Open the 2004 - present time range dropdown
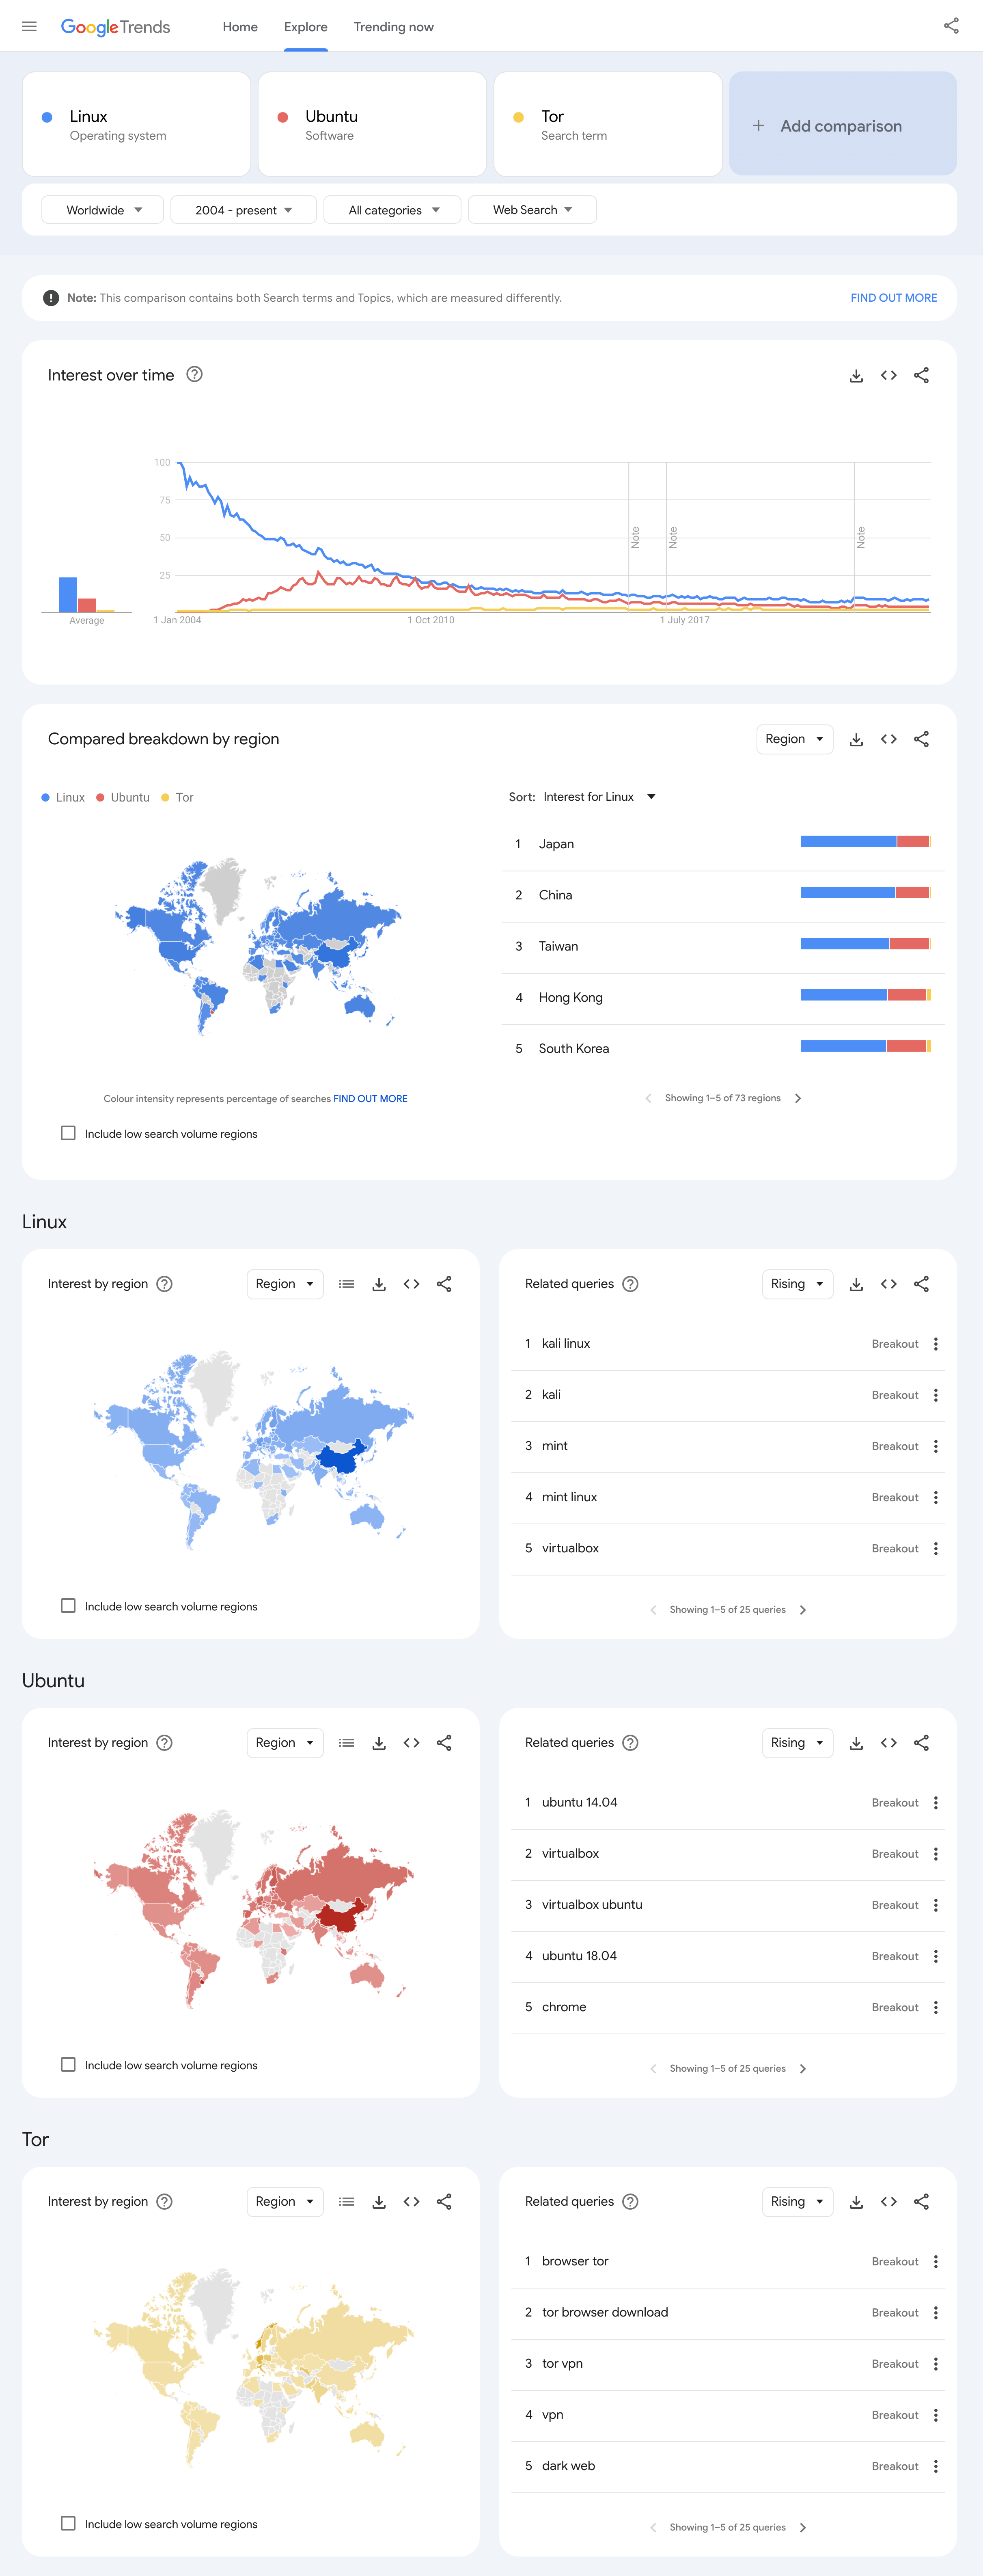Screen dimensions: 983x2576 244,210
